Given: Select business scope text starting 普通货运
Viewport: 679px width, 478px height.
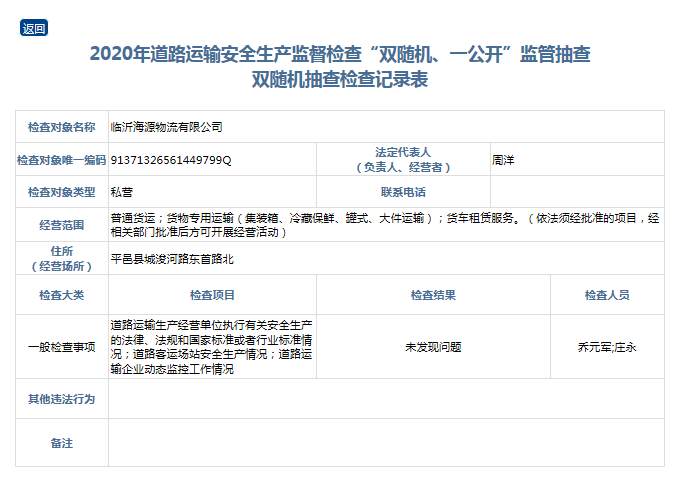Looking at the screenshot, I should click(385, 225).
